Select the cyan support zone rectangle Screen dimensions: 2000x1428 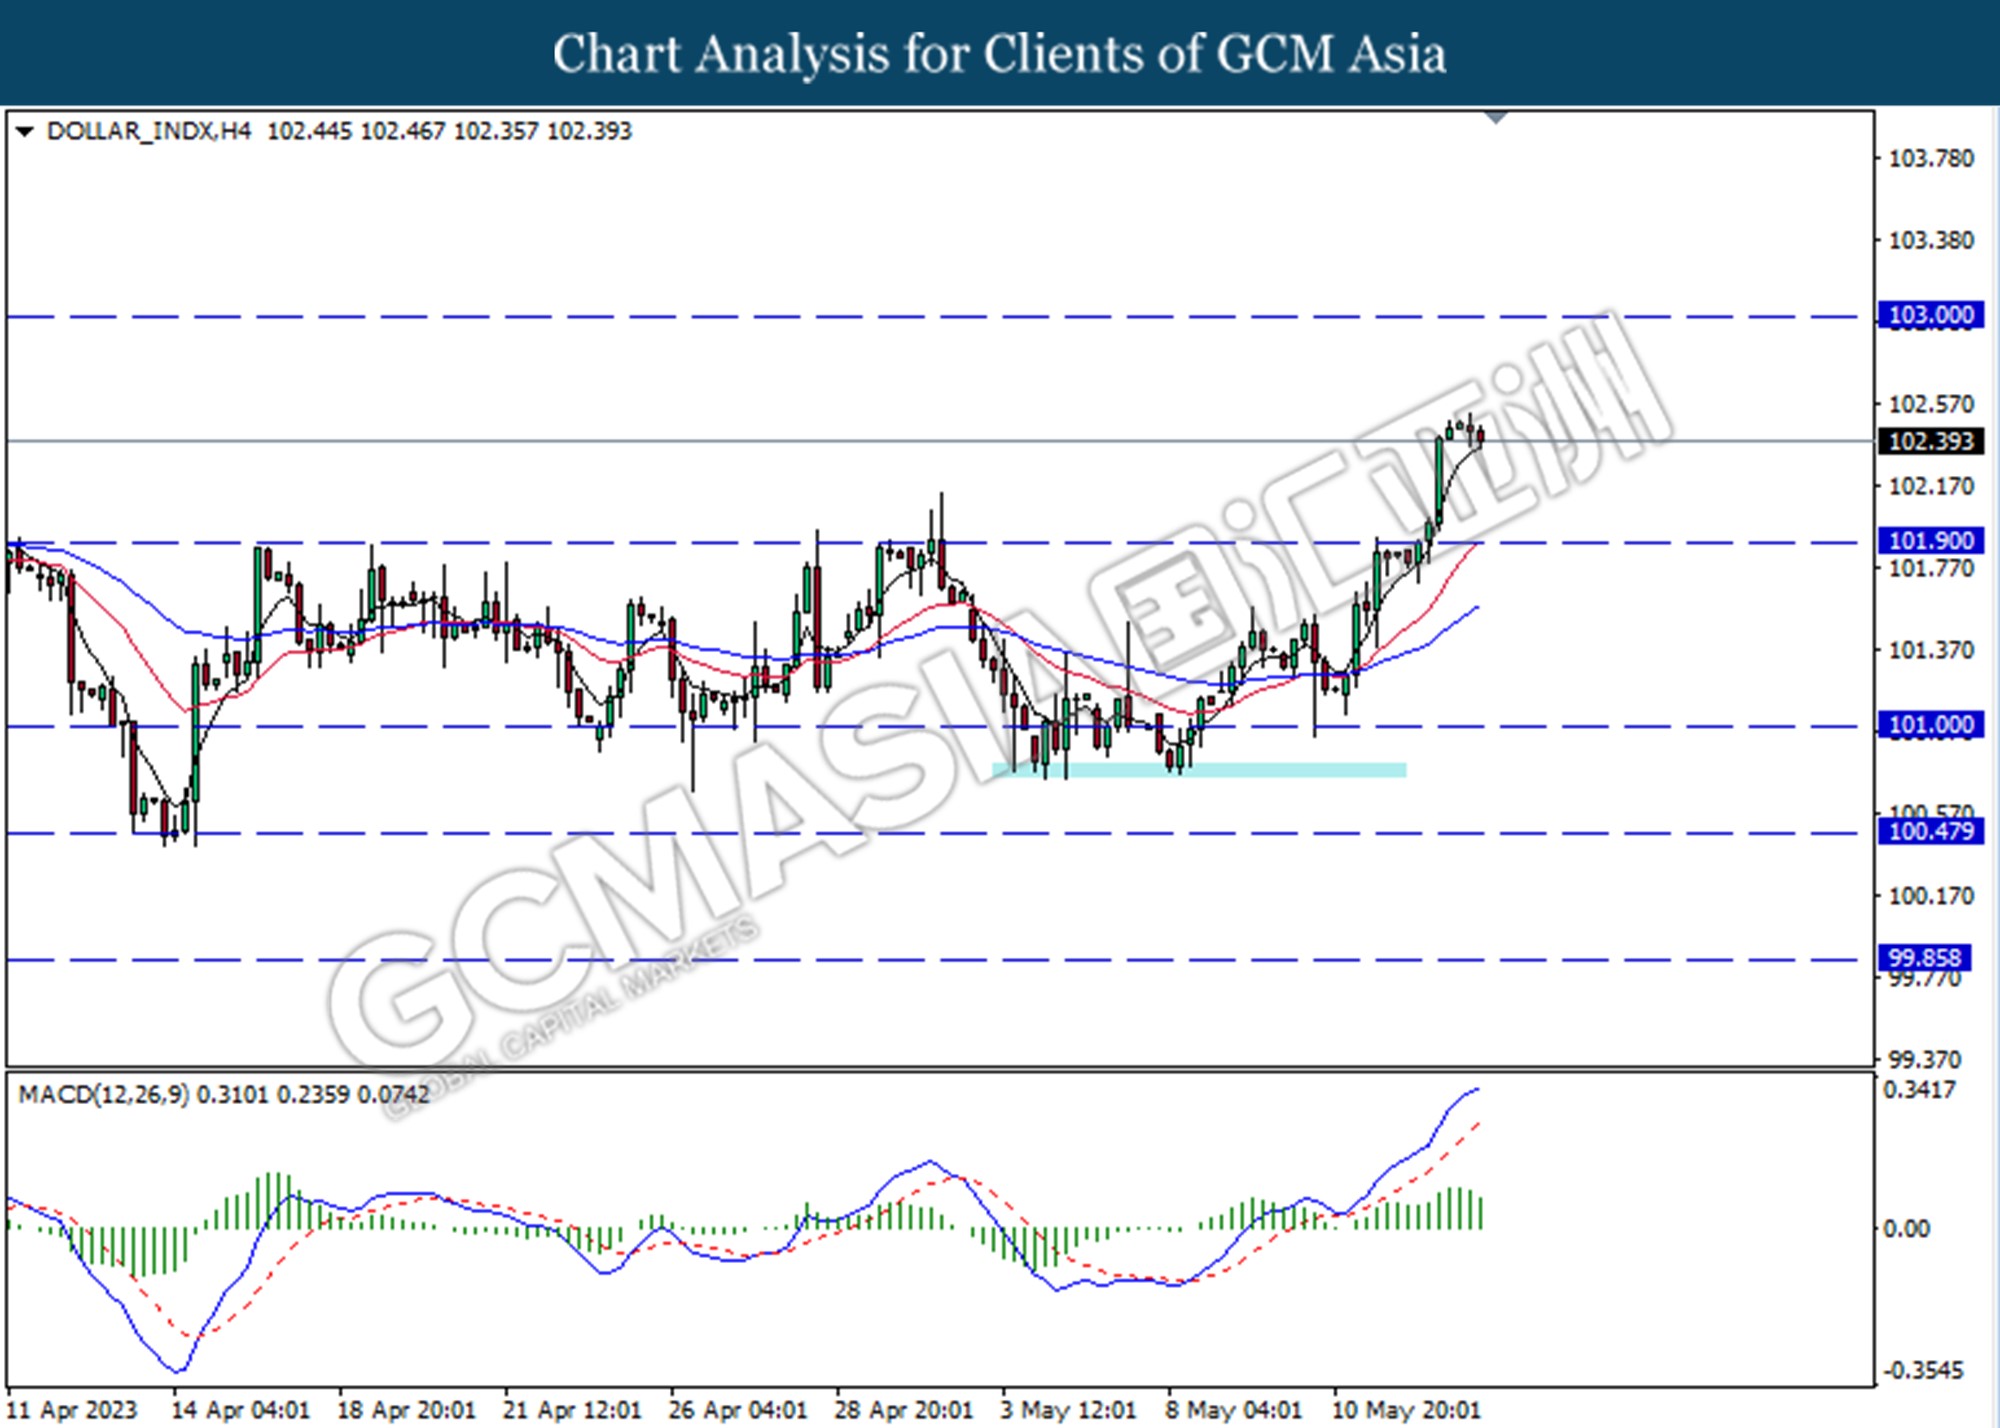1199,770
